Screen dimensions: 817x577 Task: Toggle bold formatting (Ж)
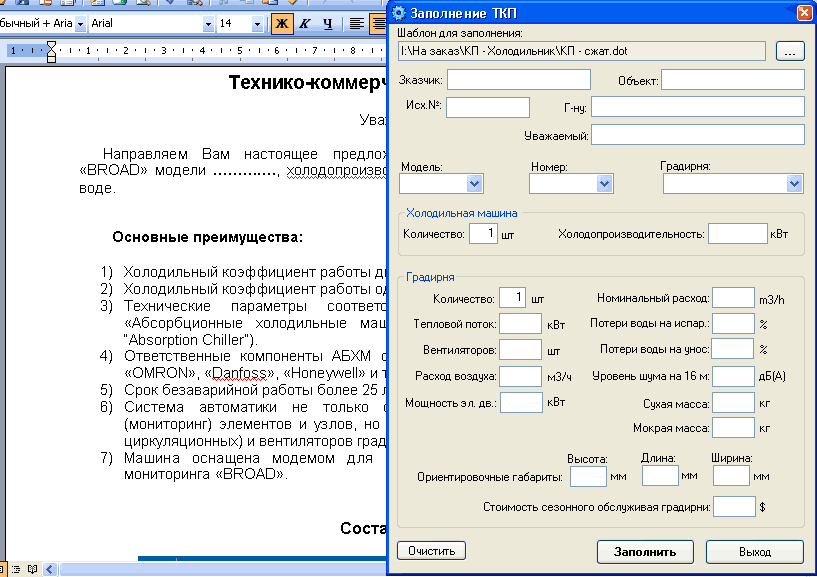point(283,22)
